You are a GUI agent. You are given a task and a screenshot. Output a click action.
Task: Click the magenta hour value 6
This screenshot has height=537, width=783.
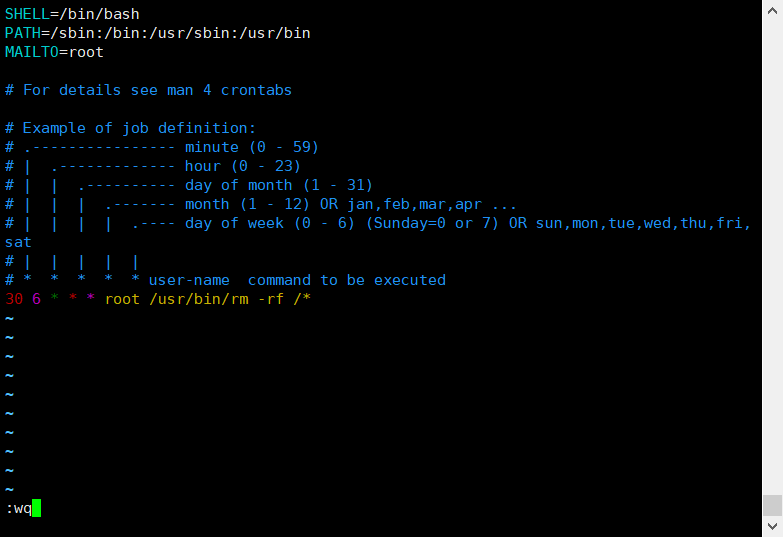point(36,299)
